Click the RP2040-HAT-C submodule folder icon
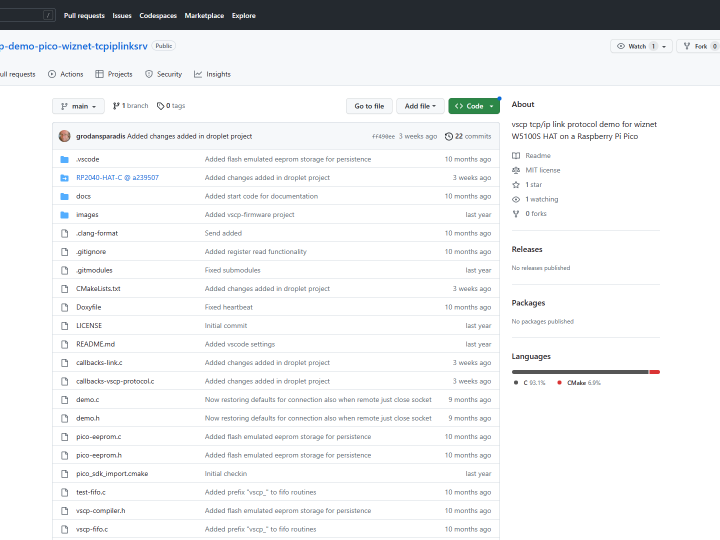The image size is (720, 540). (x=64, y=178)
